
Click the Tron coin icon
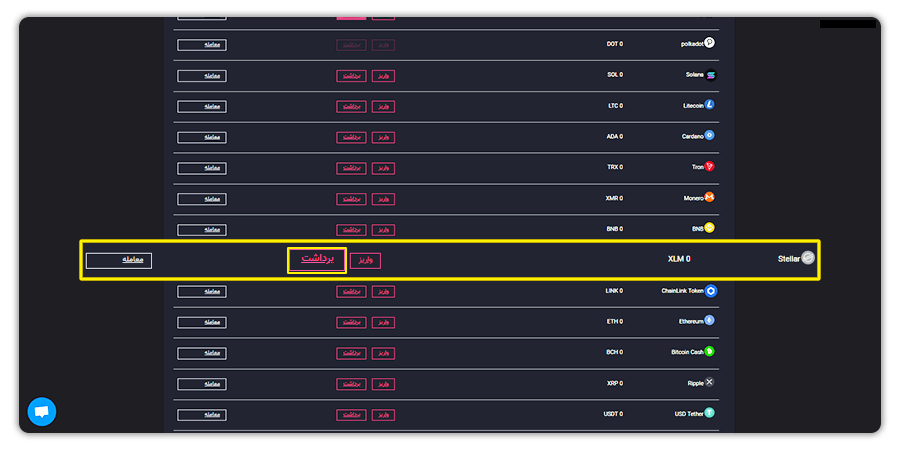(x=709, y=166)
